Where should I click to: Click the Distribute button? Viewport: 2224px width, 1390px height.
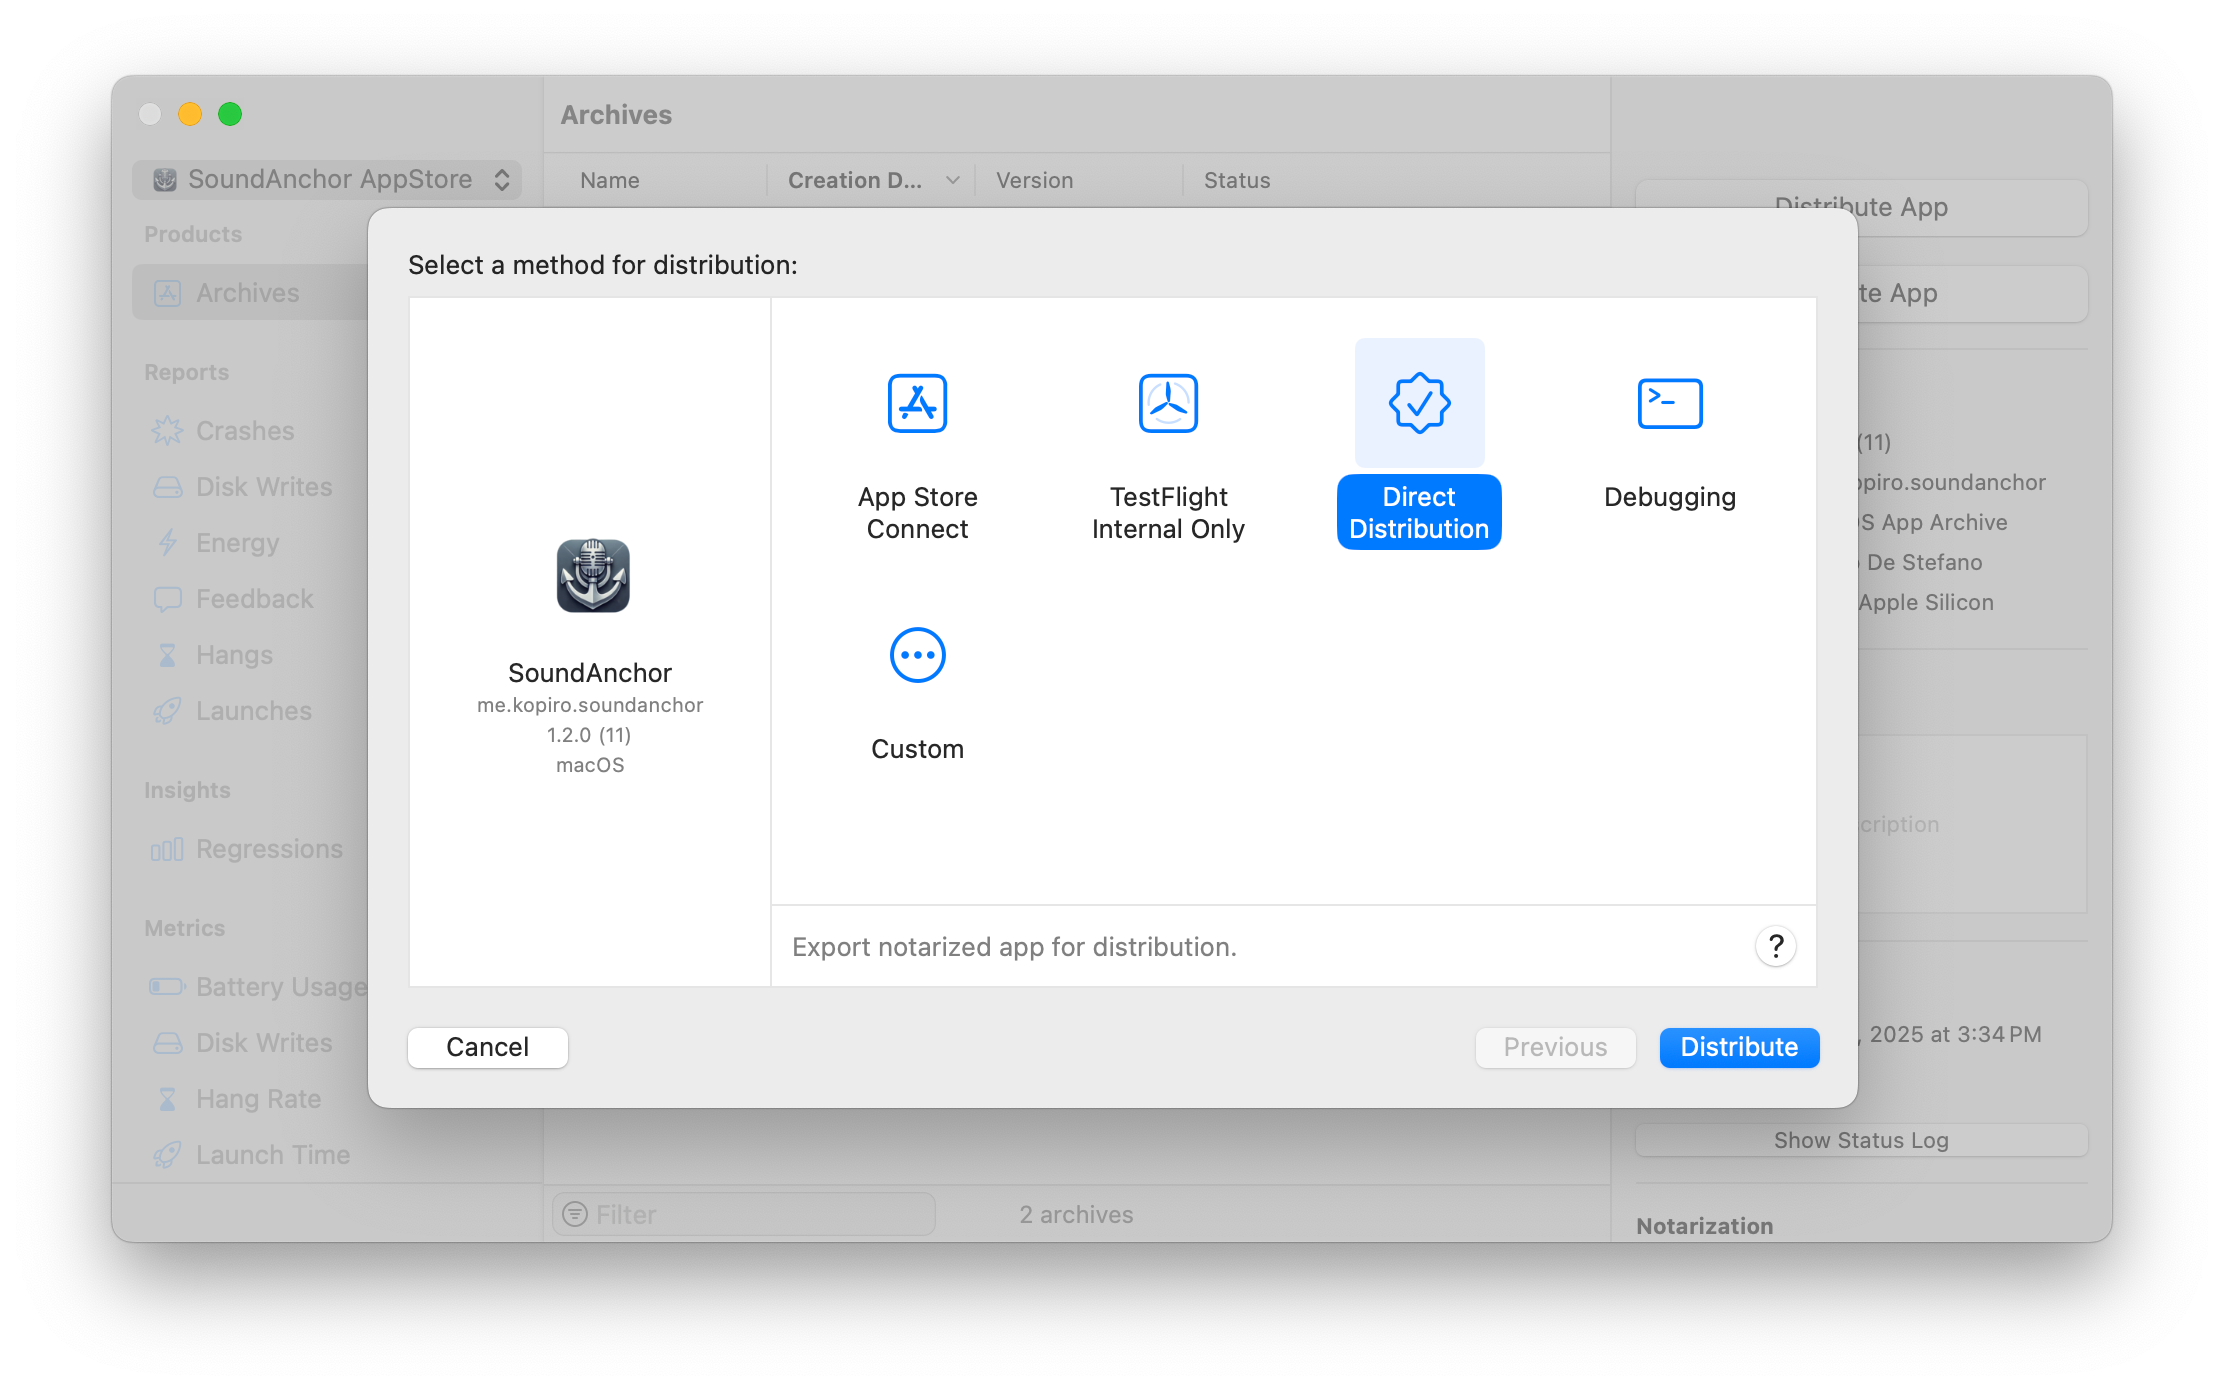(1739, 1047)
